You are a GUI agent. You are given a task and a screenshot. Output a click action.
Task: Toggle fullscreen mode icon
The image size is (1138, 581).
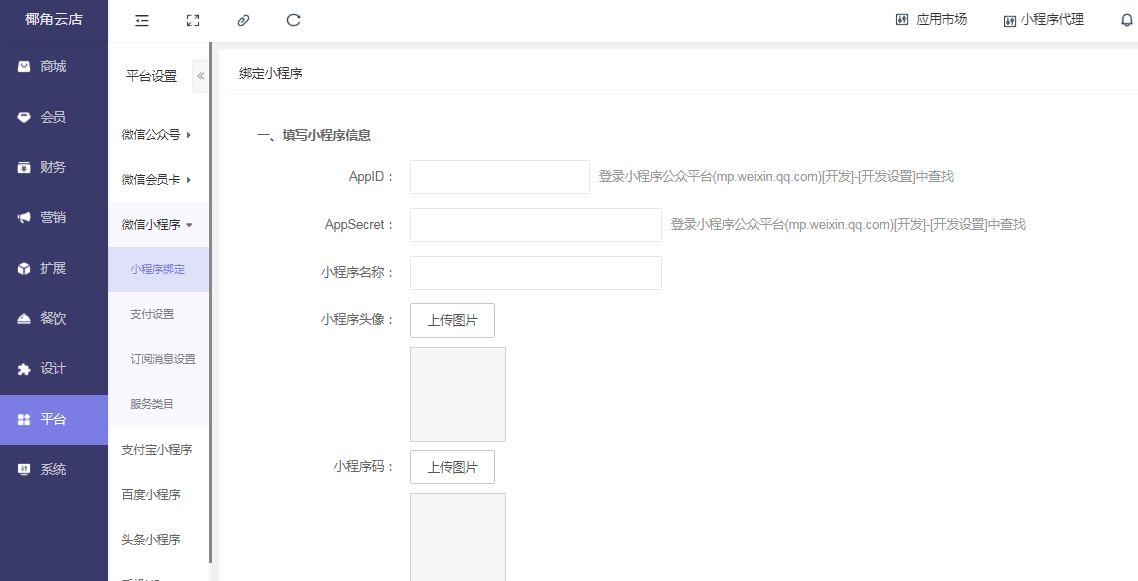click(193, 20)
